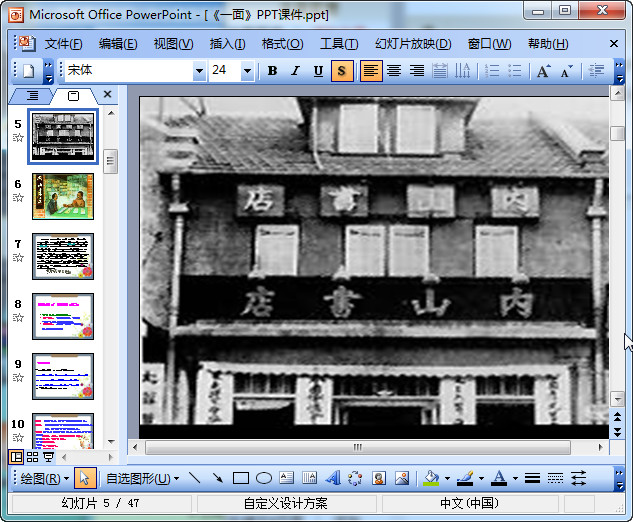
Task: Expand standard toolbar options
Action: click(x=48, y=71)
